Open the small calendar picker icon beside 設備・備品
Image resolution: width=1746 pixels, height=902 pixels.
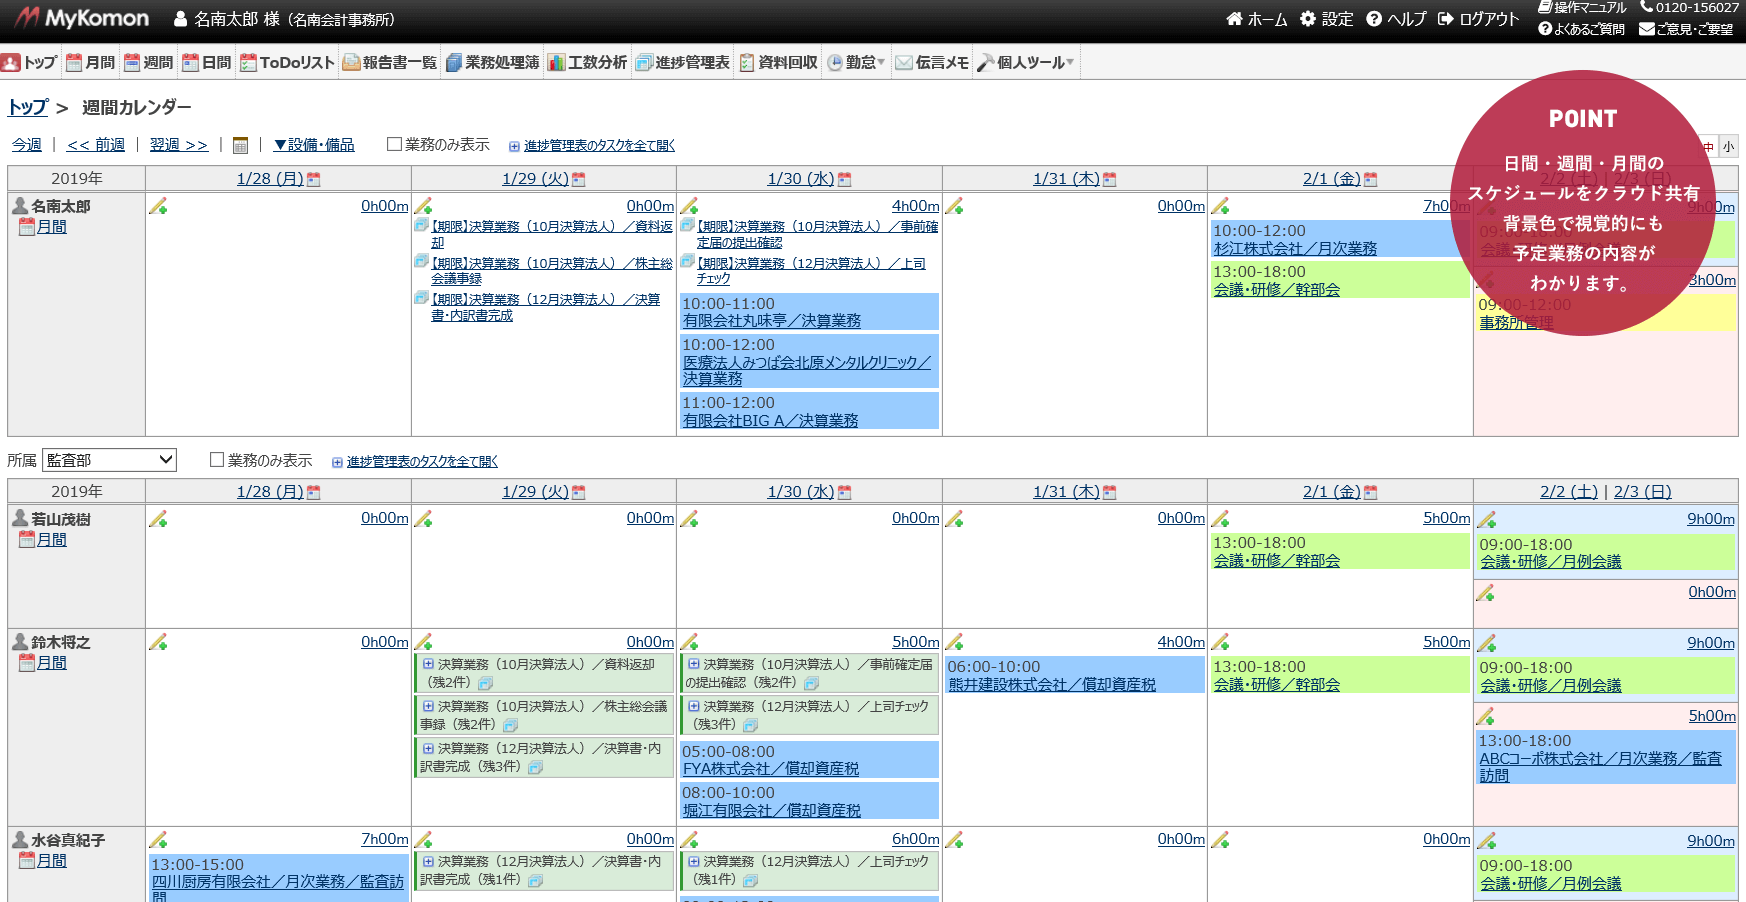[x=240, y=145]
